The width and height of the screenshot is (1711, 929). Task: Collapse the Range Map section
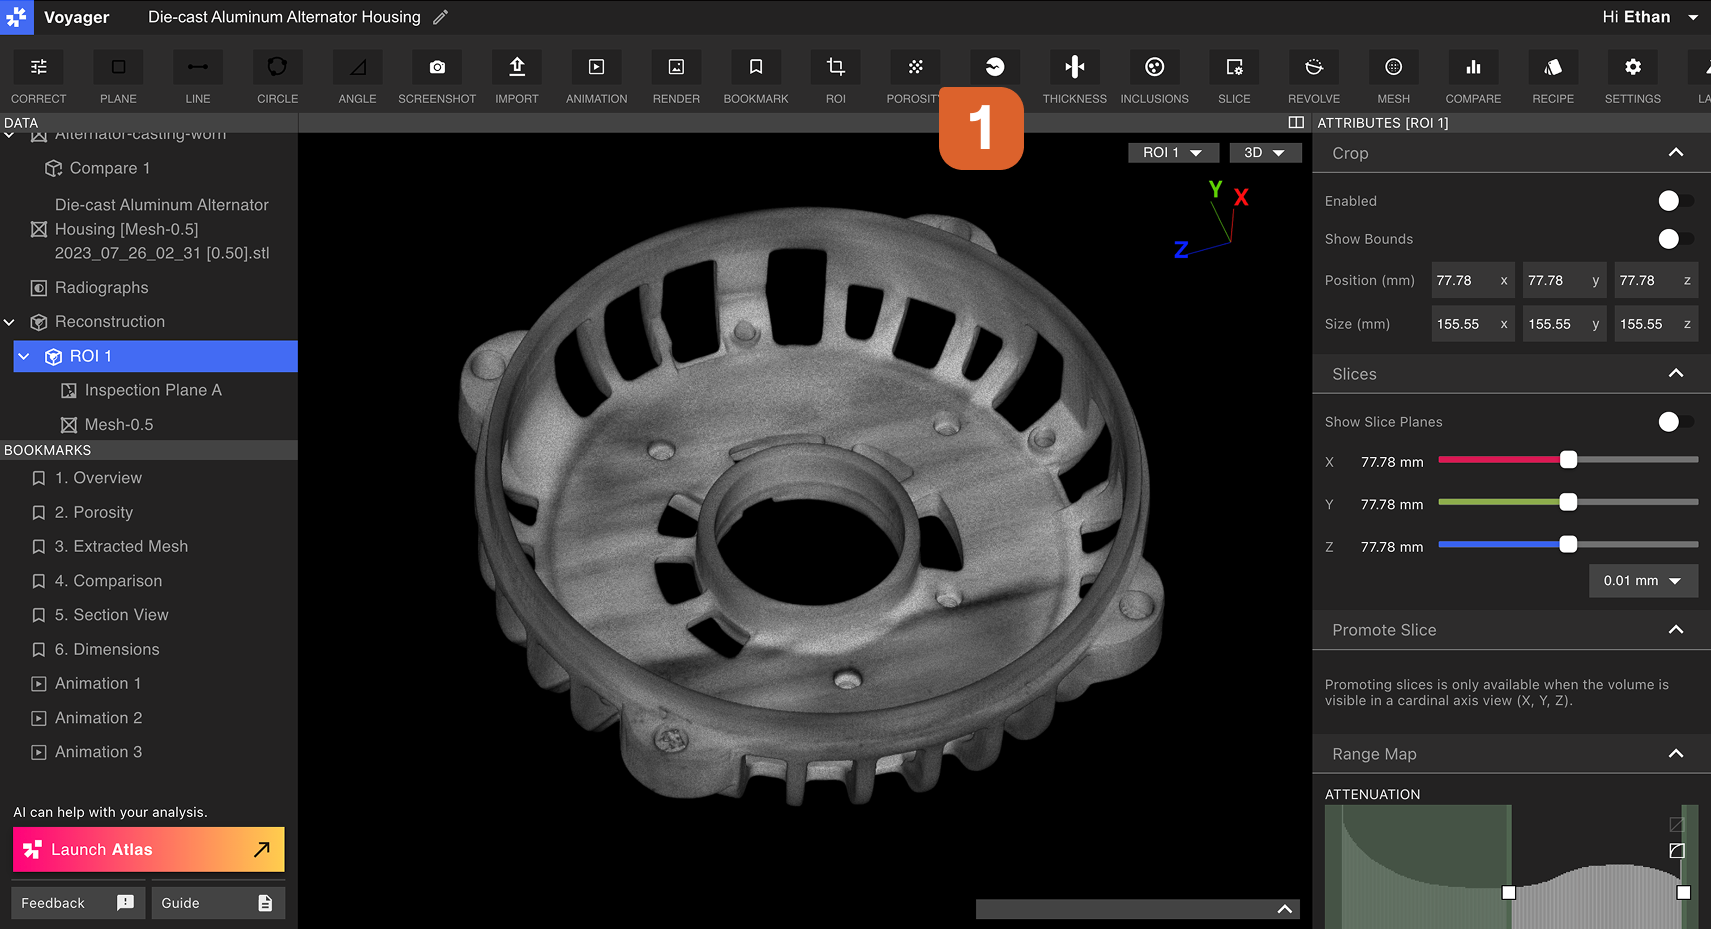(1676, 754)
